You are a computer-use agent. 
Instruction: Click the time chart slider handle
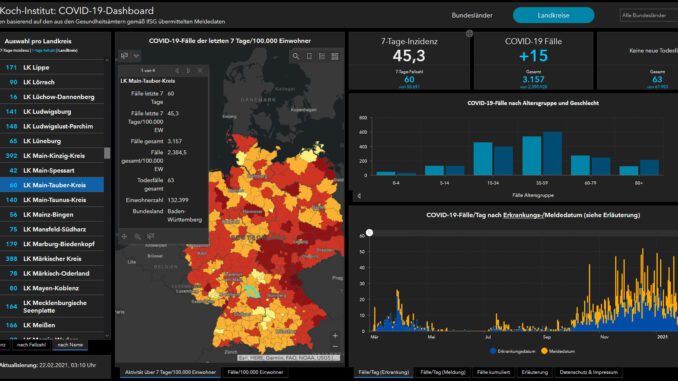369,233
